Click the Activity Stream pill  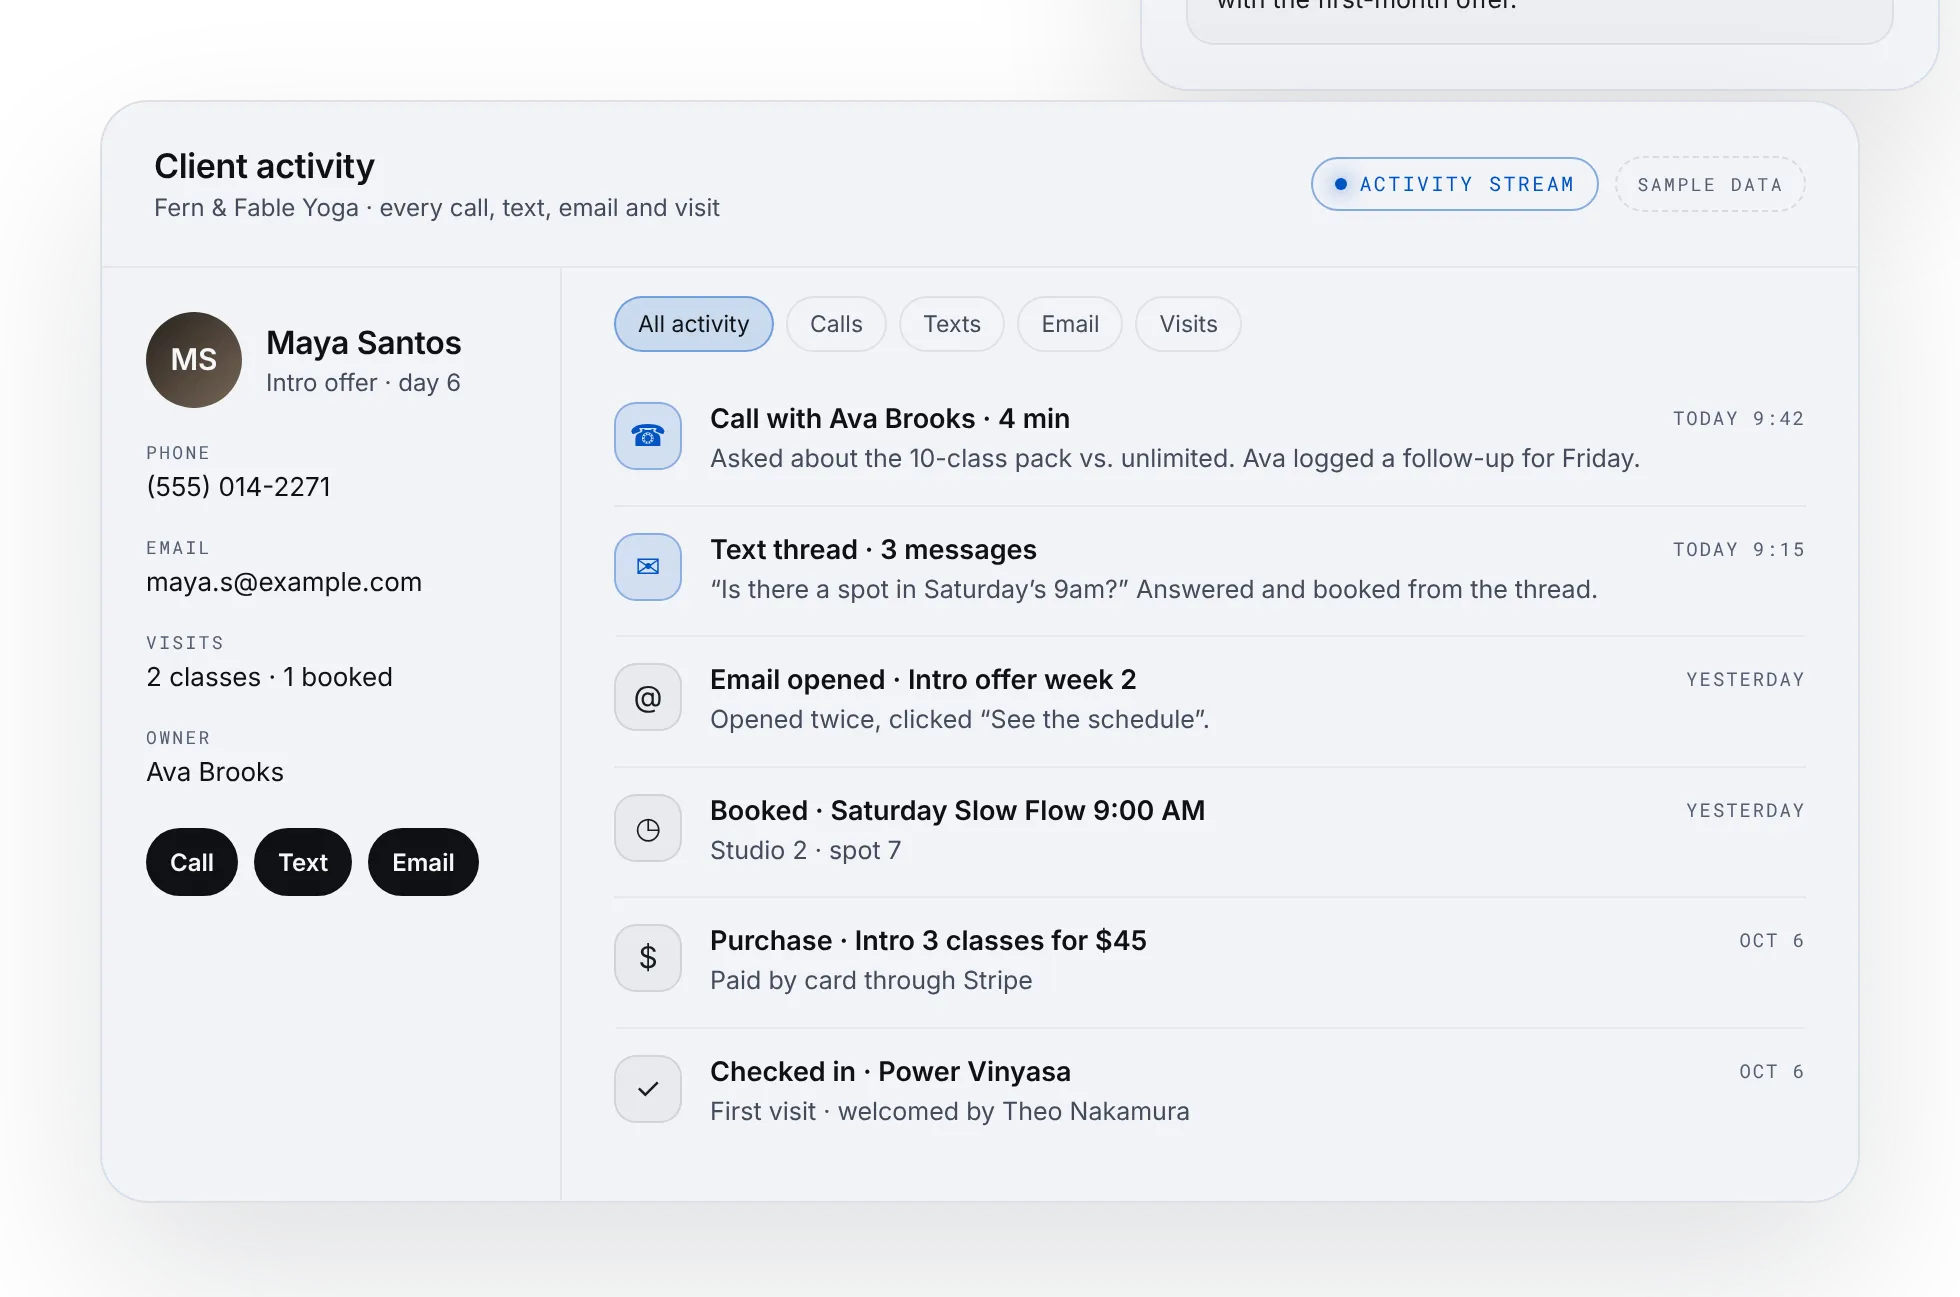click(1455, 184)
